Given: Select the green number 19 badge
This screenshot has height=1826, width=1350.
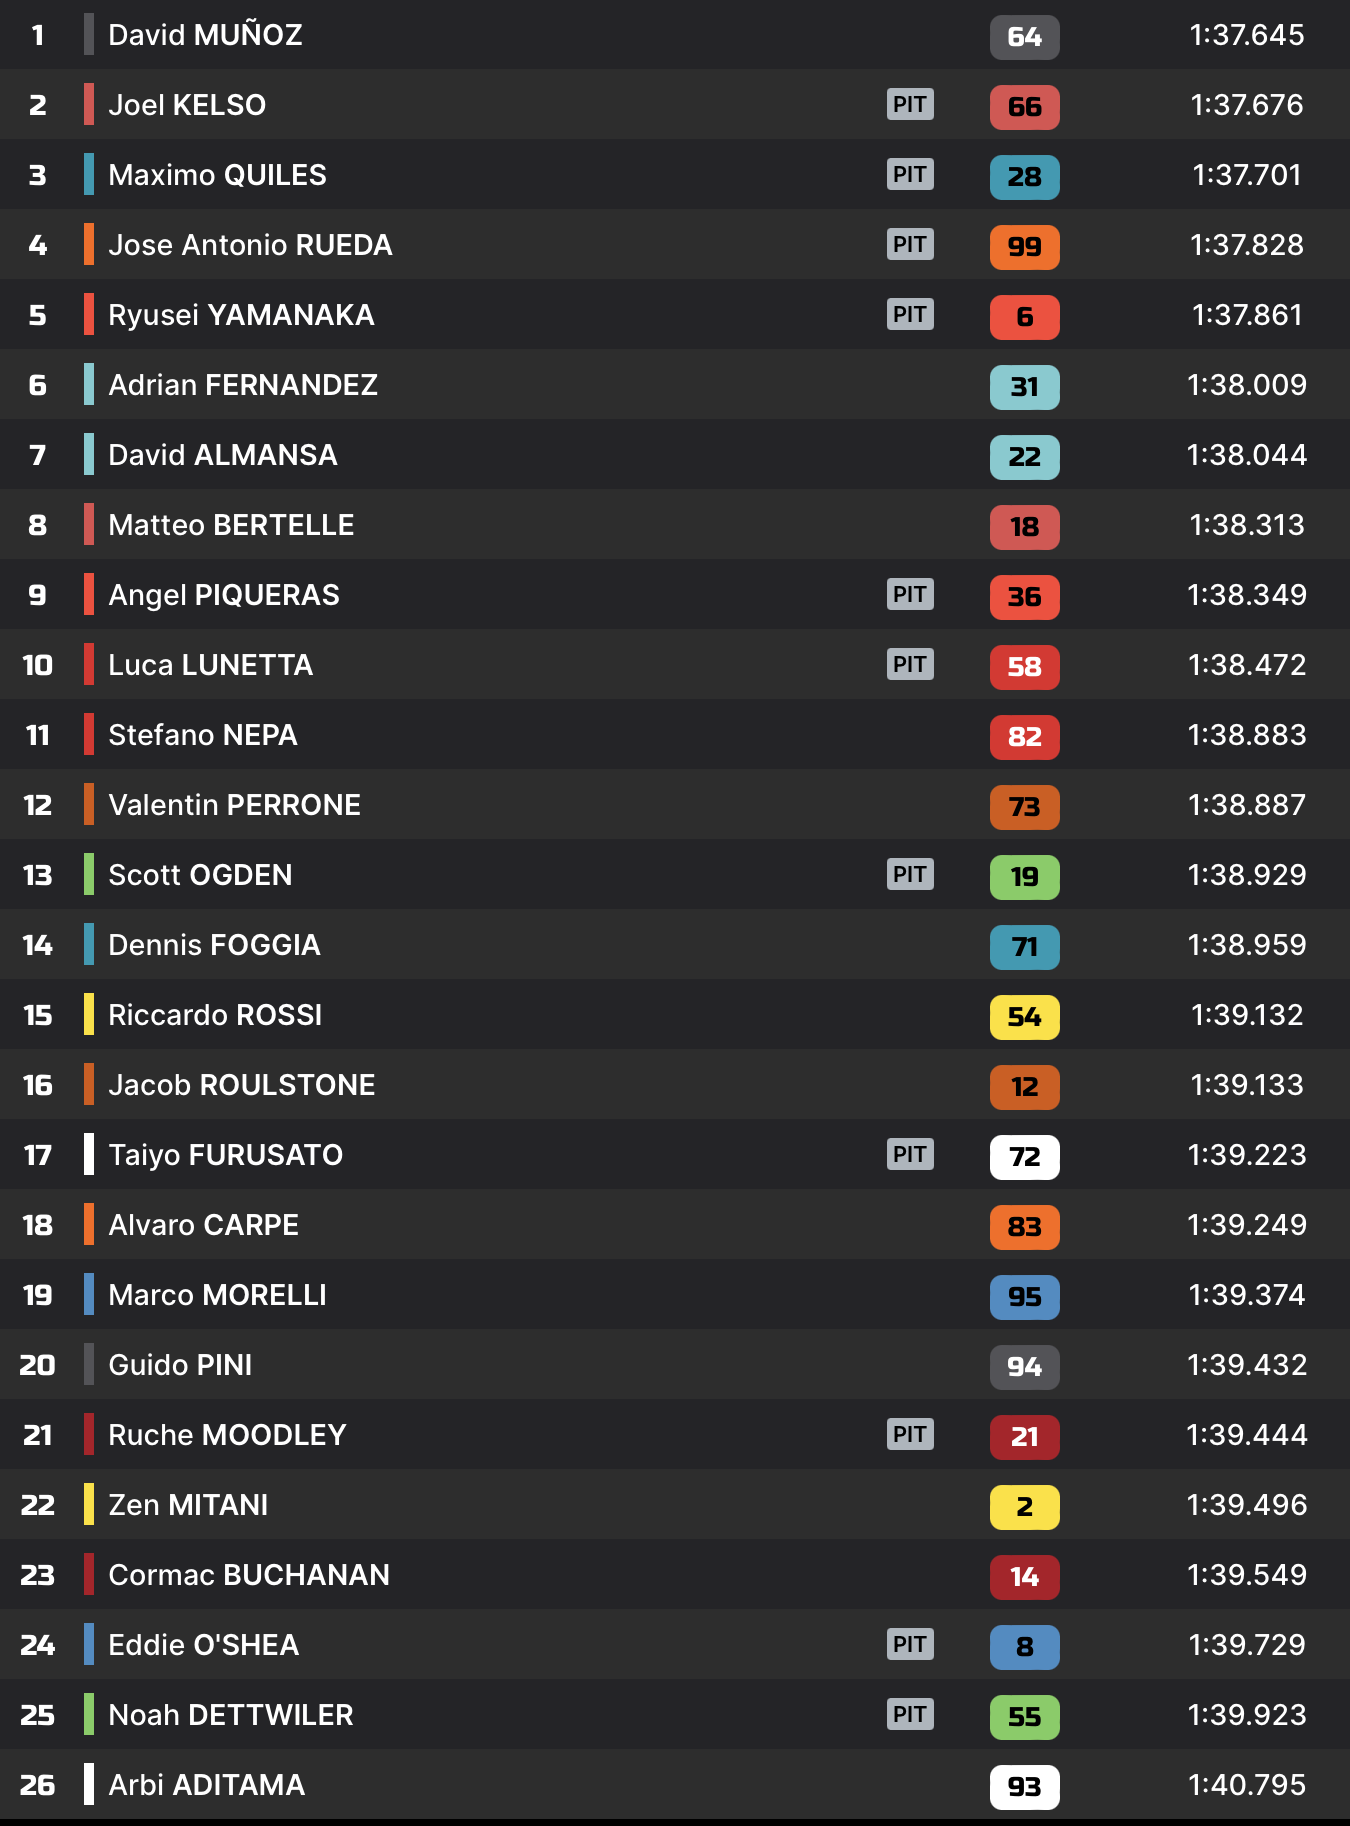Looking at the screenshot, I should 1024,877.
